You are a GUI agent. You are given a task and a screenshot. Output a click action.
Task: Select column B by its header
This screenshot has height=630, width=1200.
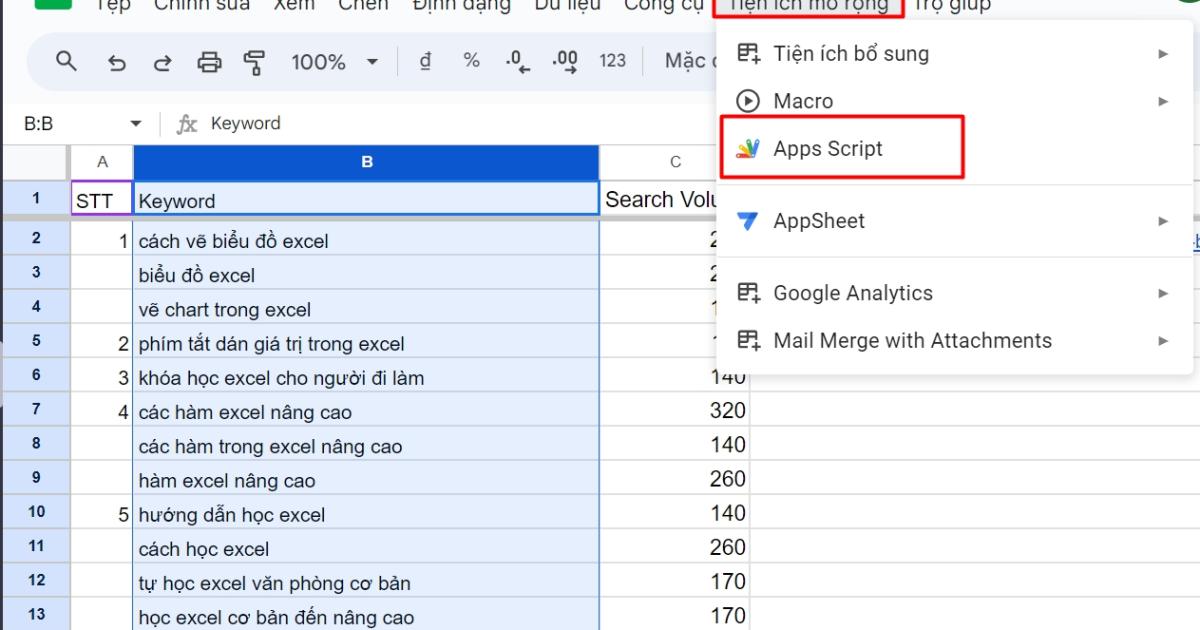(x=367, y=161)
